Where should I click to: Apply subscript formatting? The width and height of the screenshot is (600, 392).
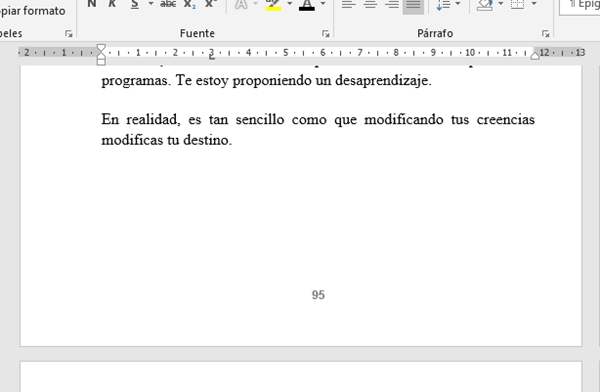point(190,4)
